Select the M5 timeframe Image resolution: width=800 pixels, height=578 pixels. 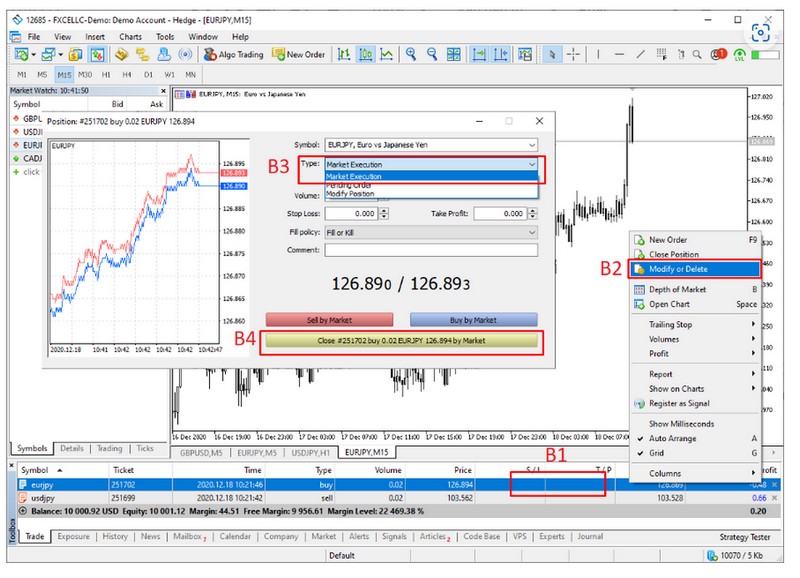tap(42, 74)
